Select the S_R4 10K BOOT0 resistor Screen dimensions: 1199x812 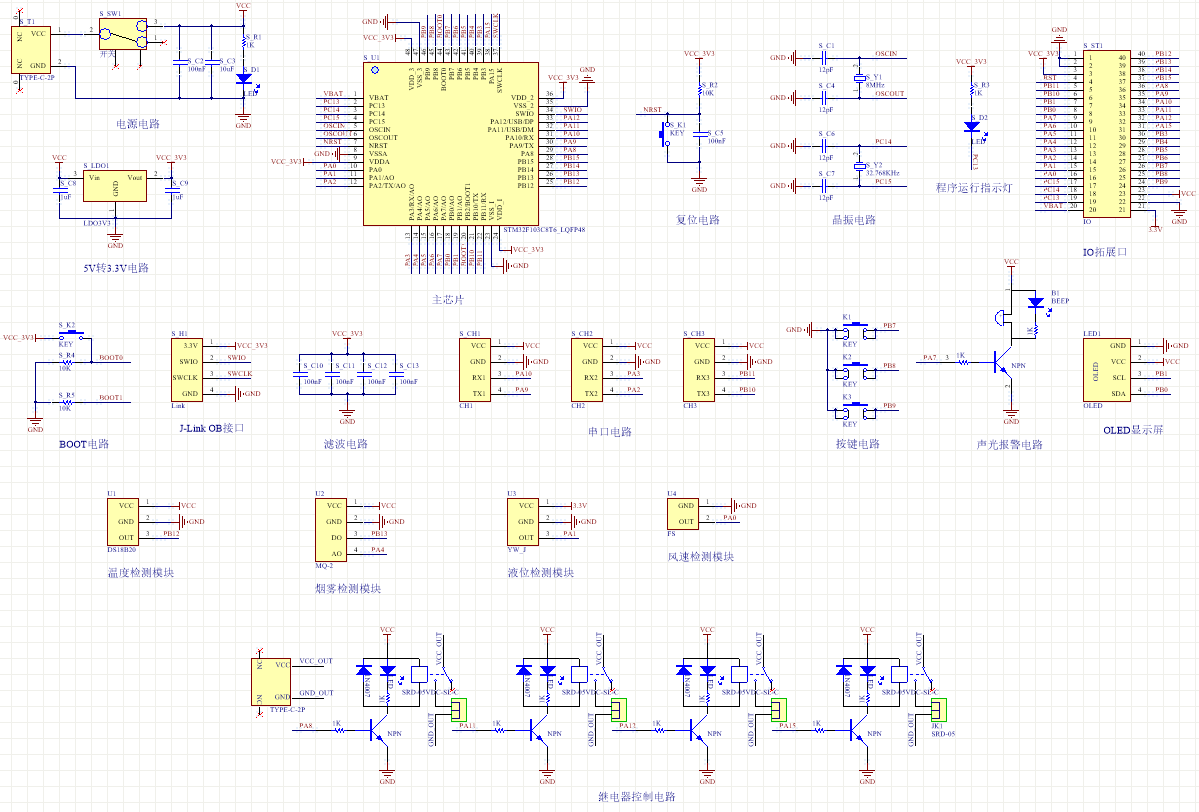point(67,362)
